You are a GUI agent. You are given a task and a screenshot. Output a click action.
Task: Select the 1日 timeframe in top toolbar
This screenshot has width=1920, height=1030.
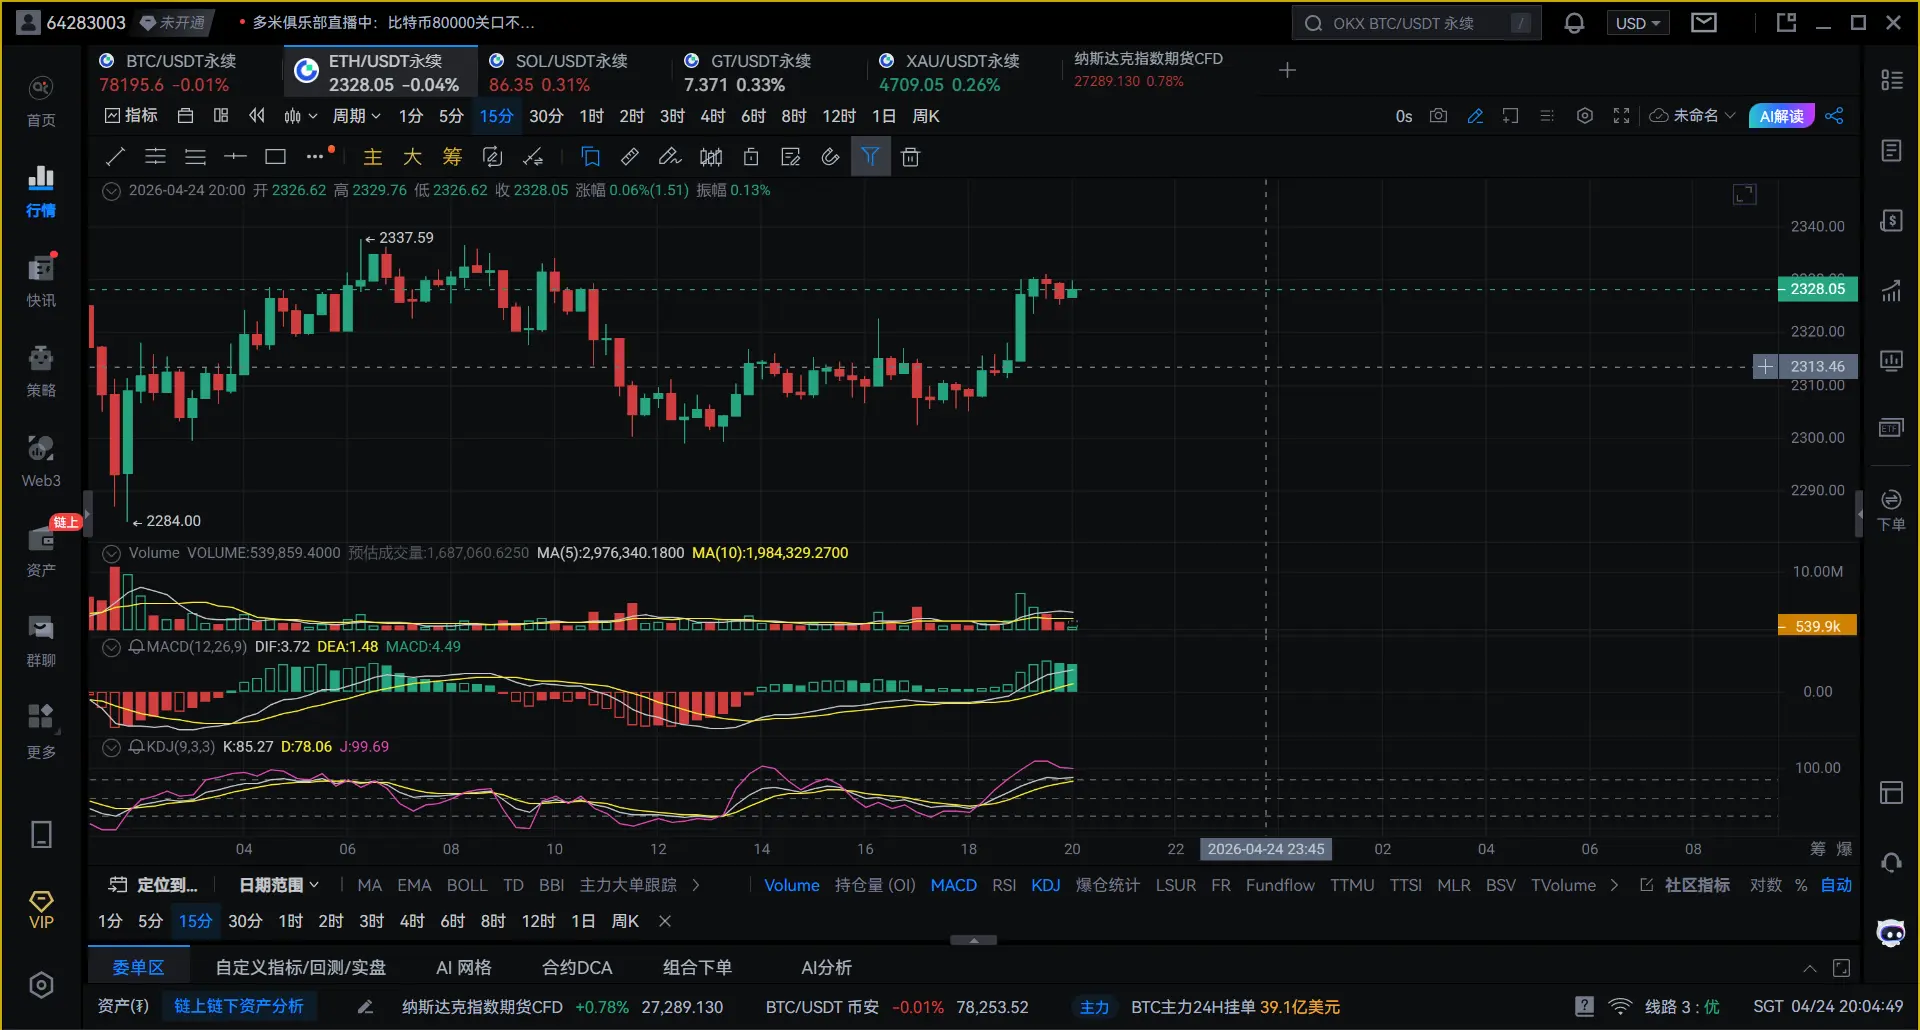point(883,116)
